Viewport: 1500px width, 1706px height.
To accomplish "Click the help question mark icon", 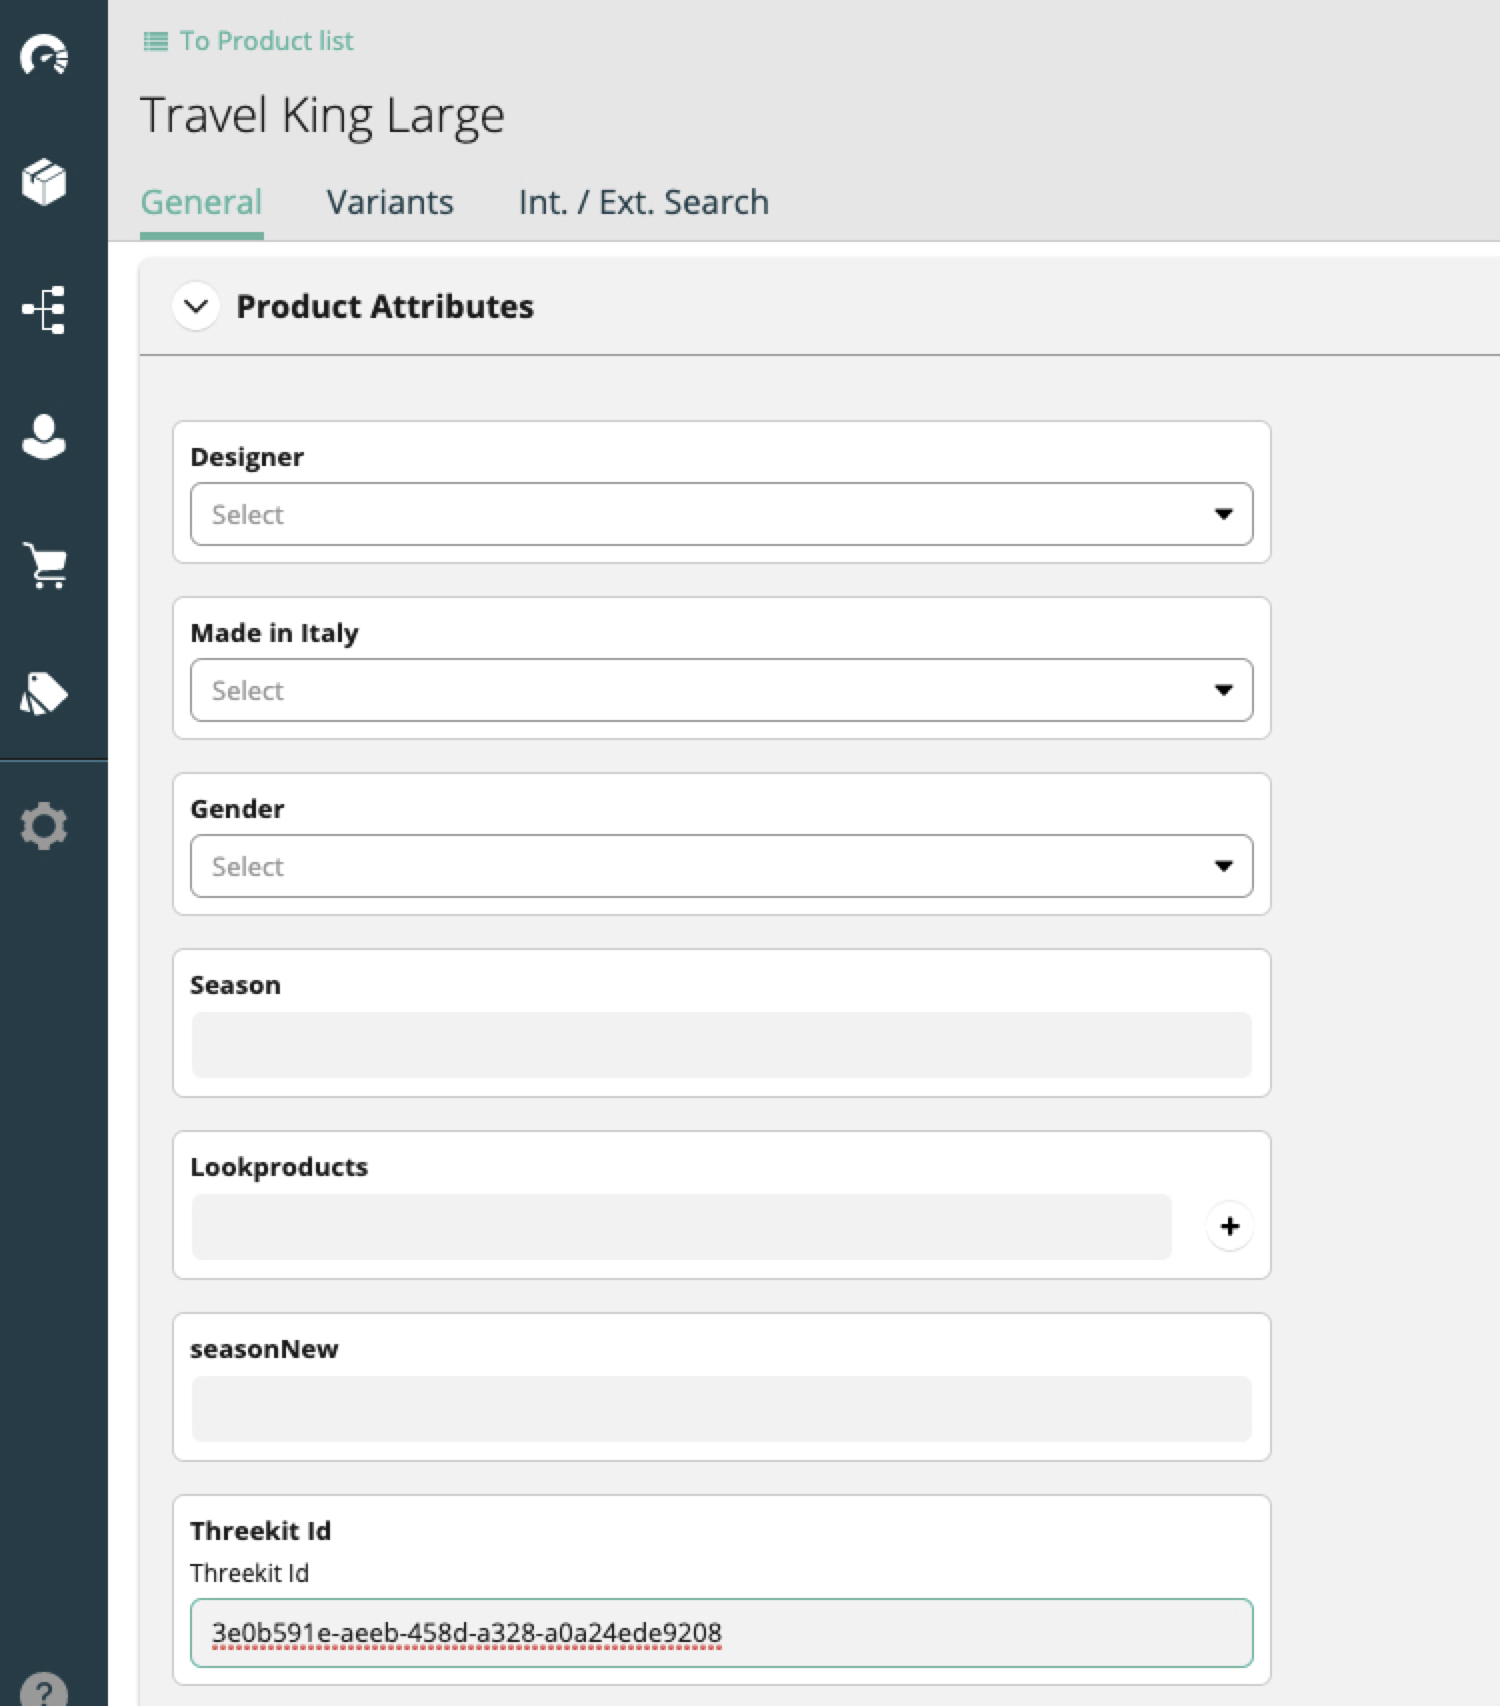I will coord(44,1690).
